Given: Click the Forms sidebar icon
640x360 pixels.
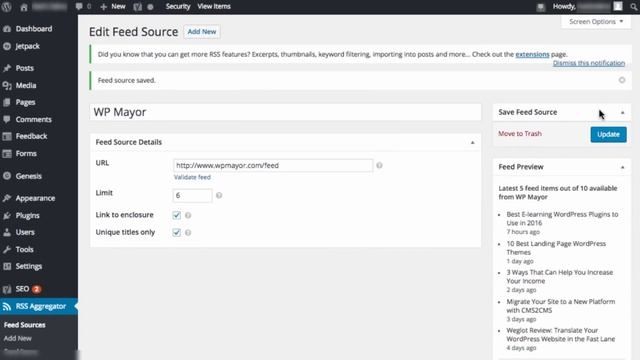Looking at the screenshot, I should (7, 153).
